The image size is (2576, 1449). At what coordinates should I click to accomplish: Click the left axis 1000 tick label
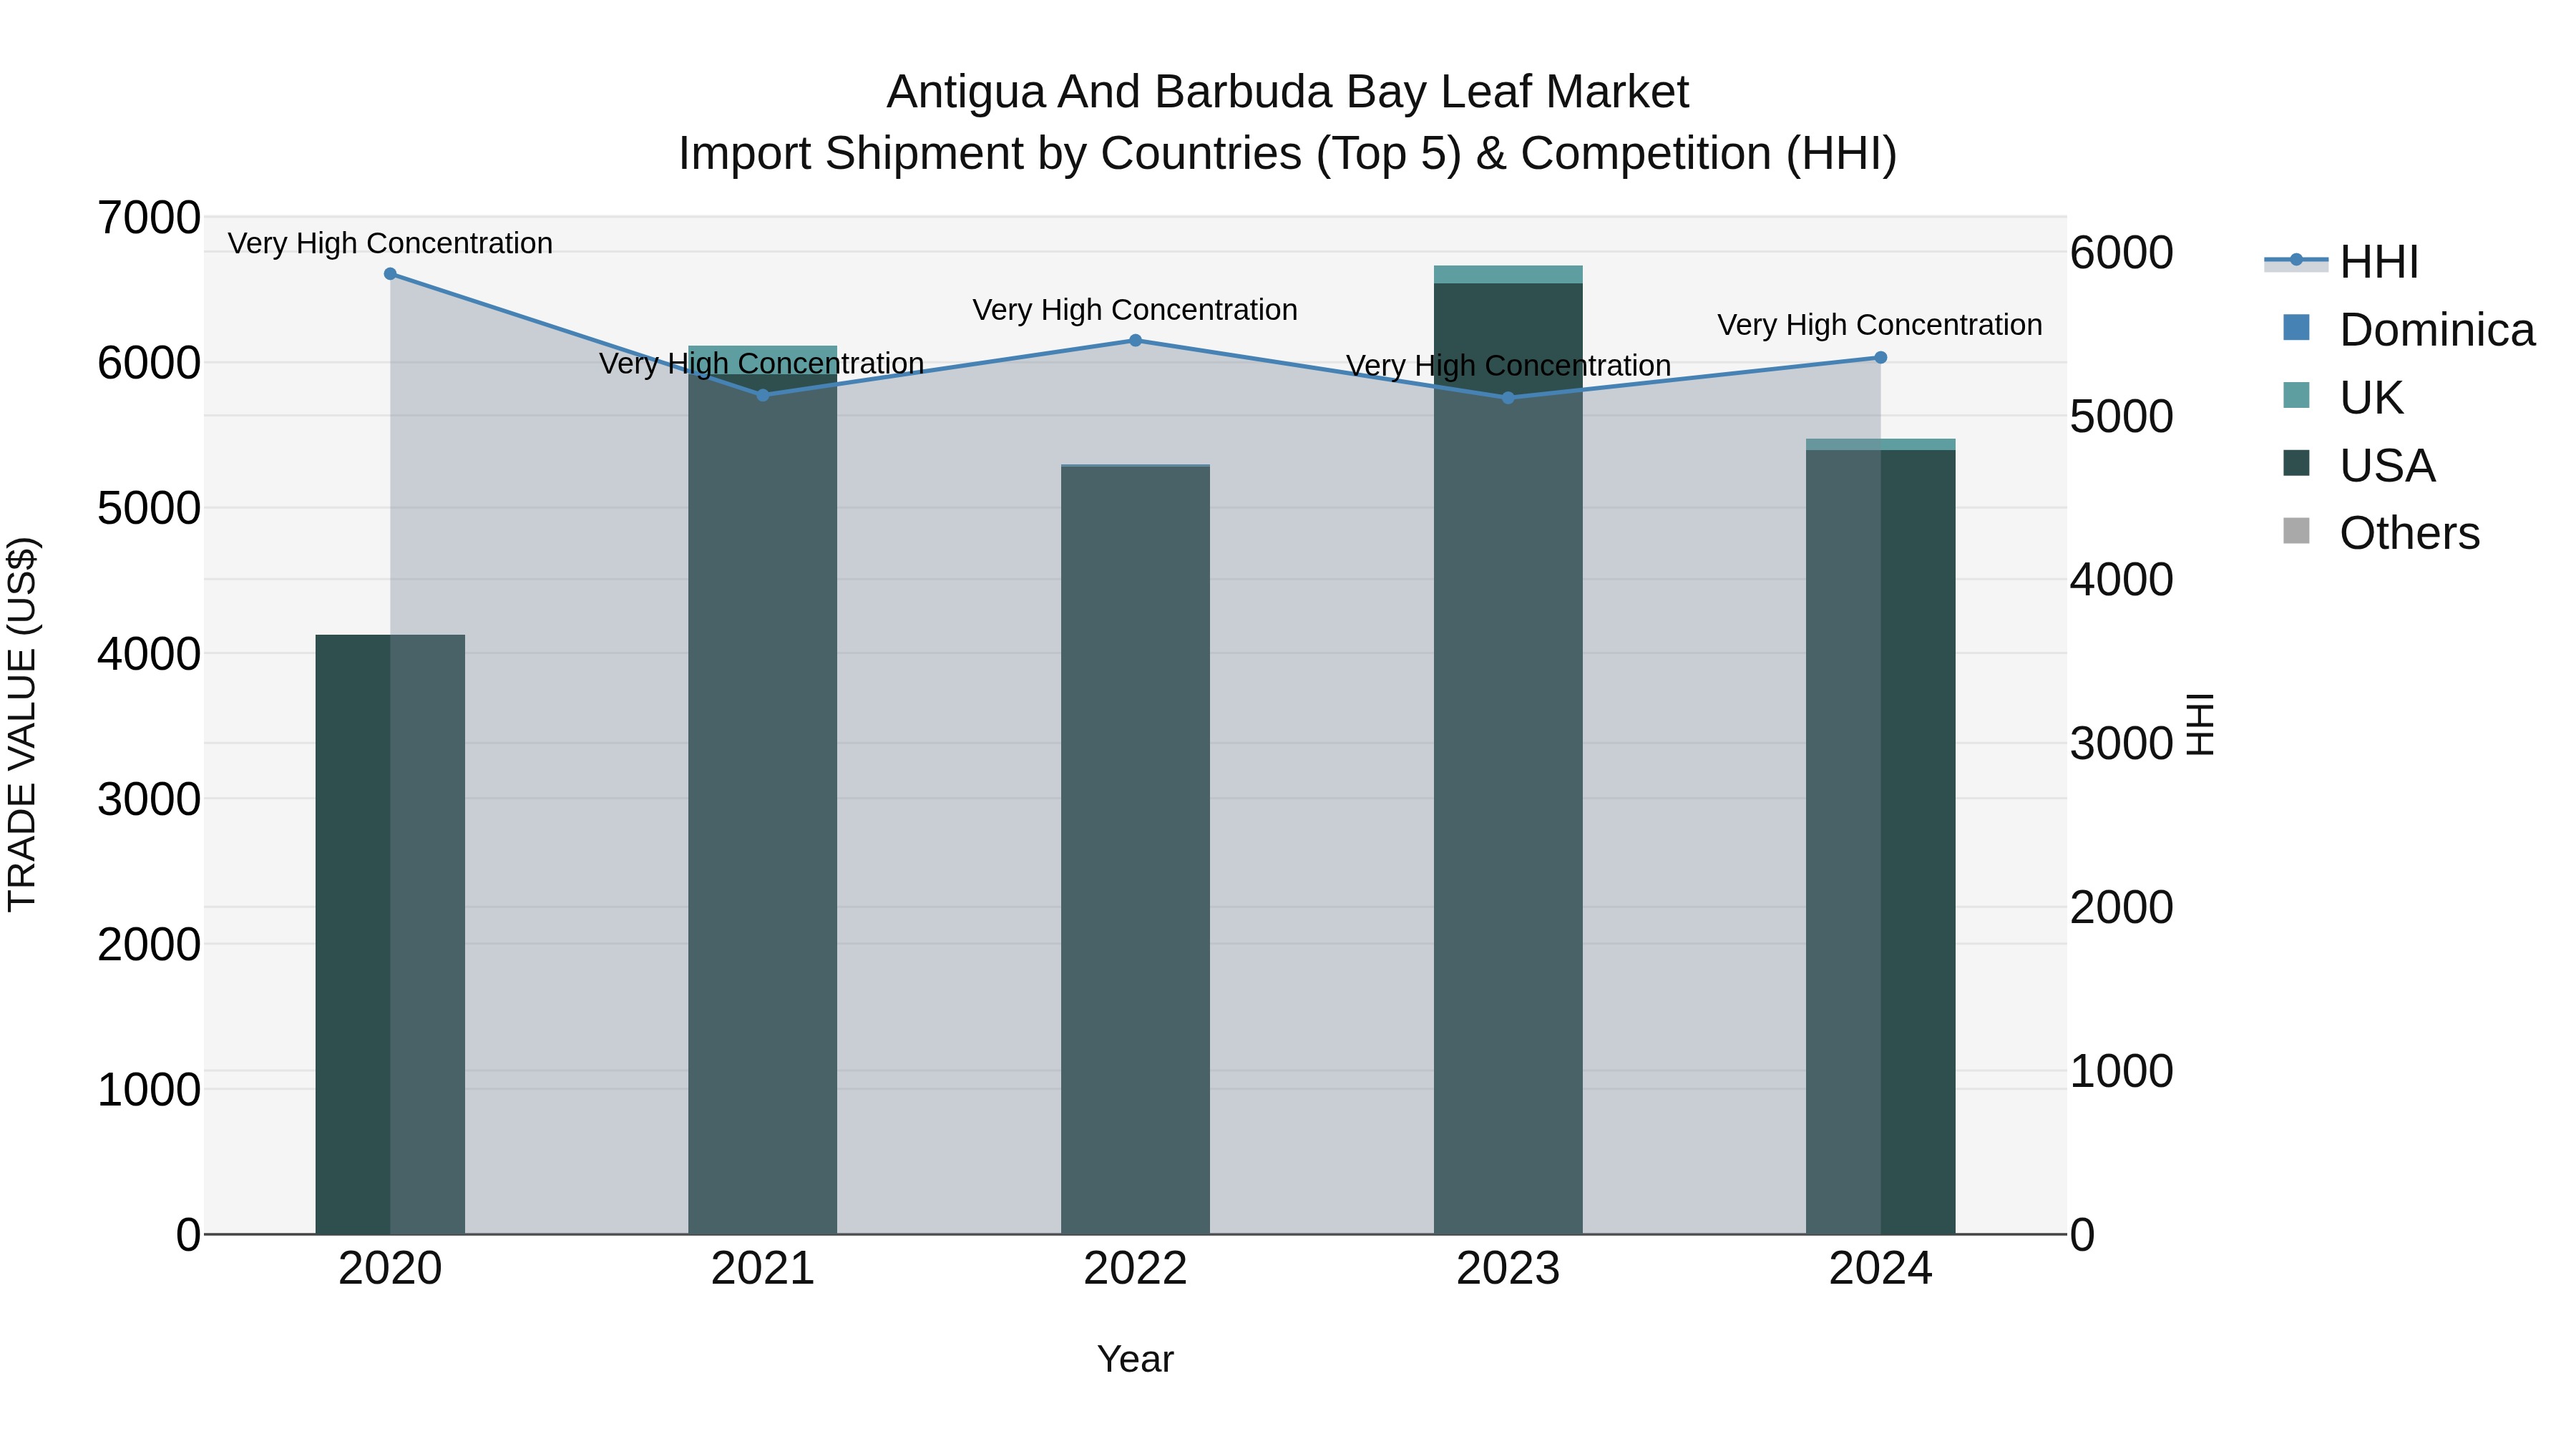pyautogui.click(x=149, y=1090)
